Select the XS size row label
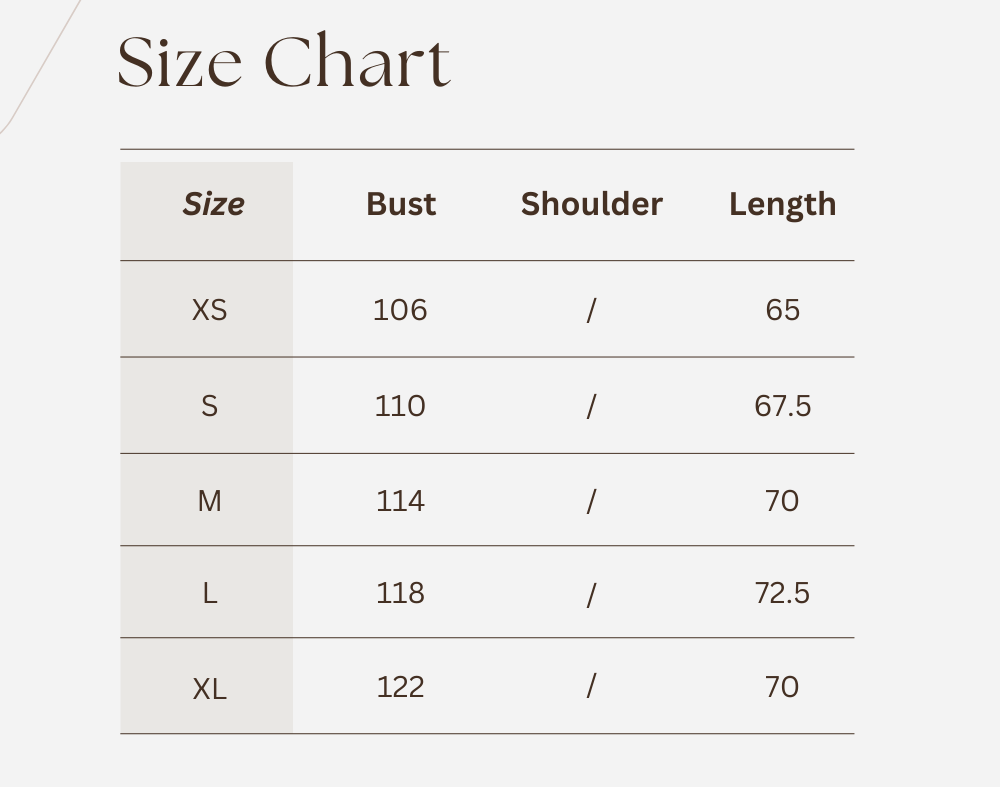1000x787 pixels. (209, 310)
